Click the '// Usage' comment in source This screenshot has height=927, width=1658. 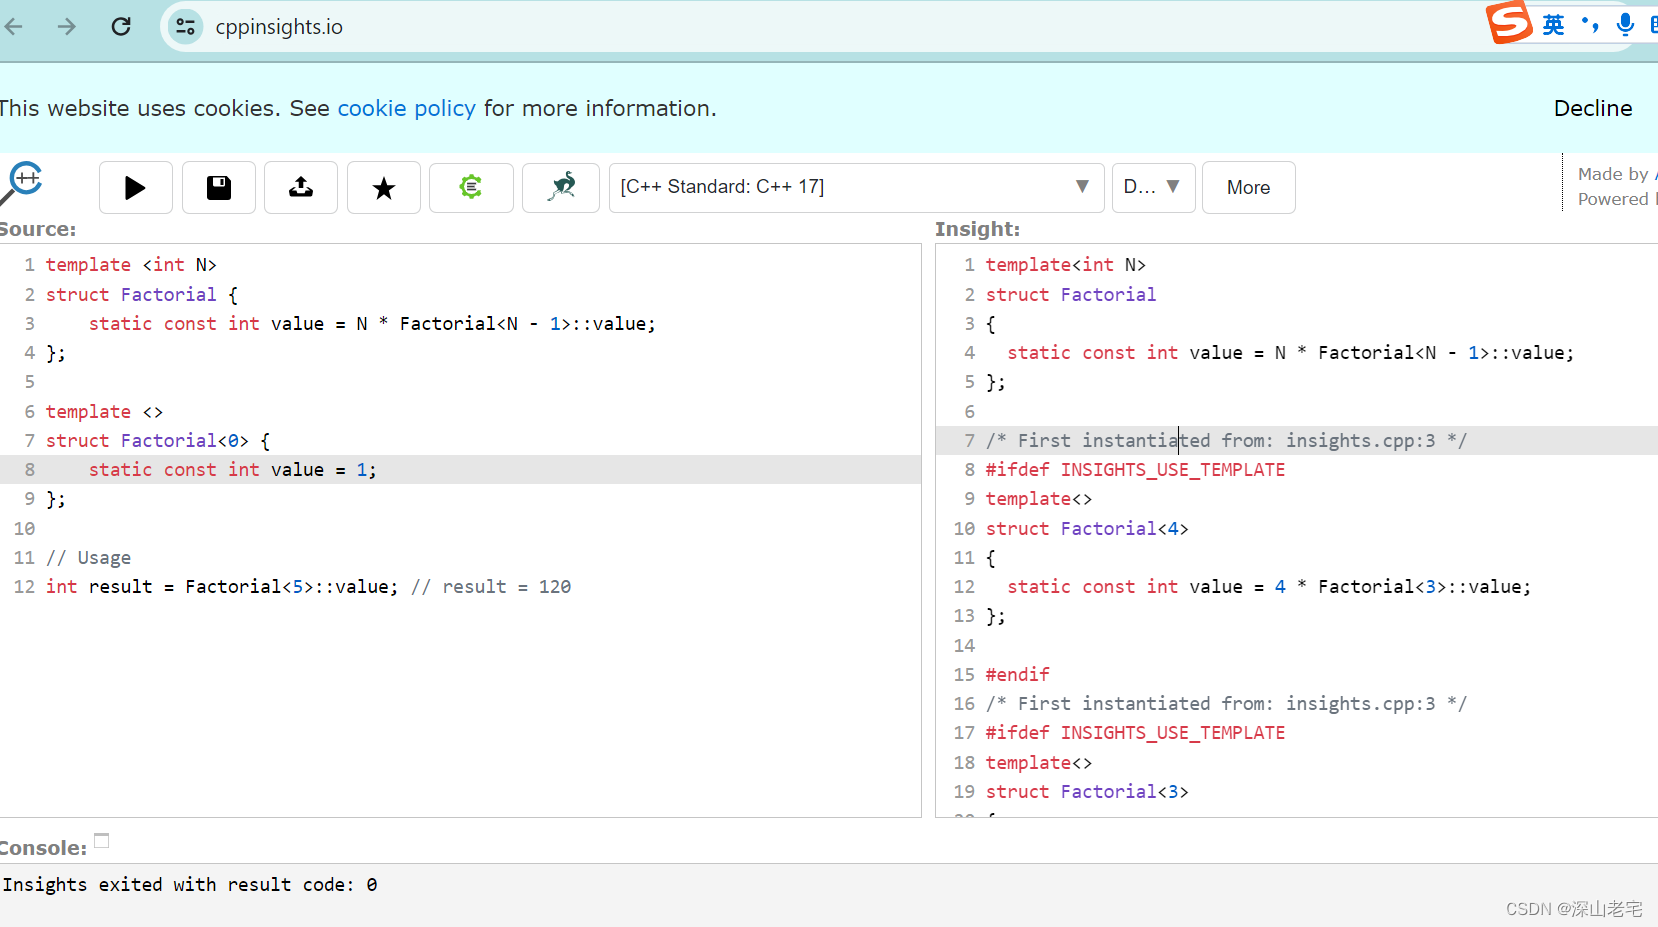(88, 558)
